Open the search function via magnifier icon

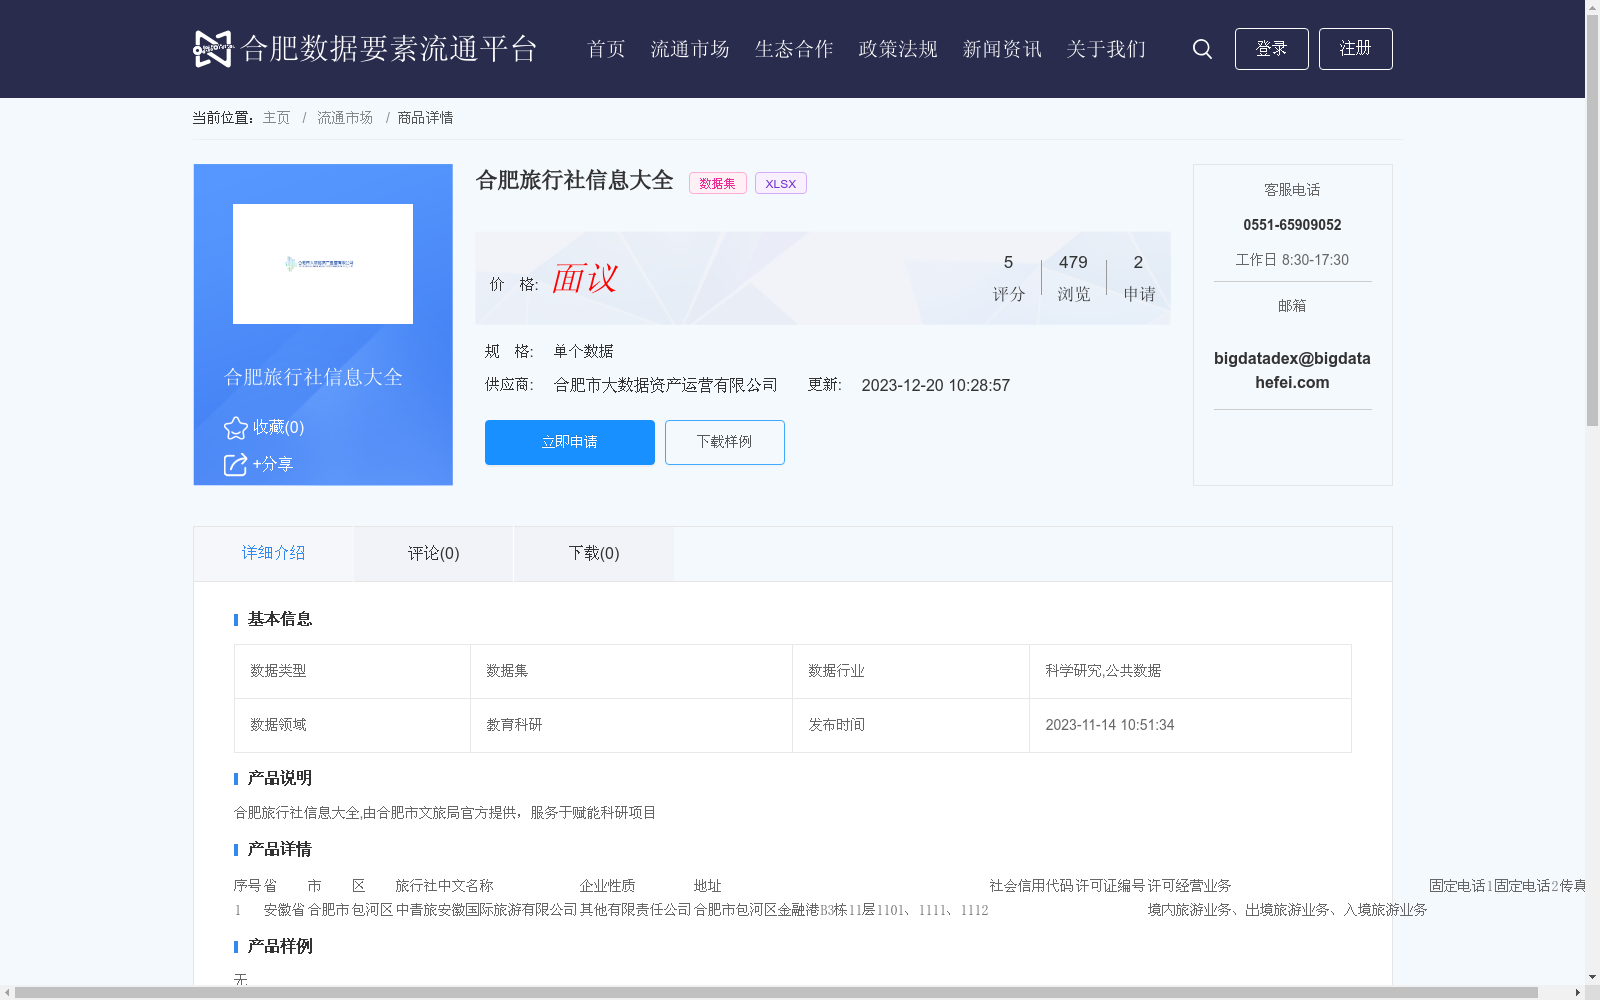coord(1201,48)
